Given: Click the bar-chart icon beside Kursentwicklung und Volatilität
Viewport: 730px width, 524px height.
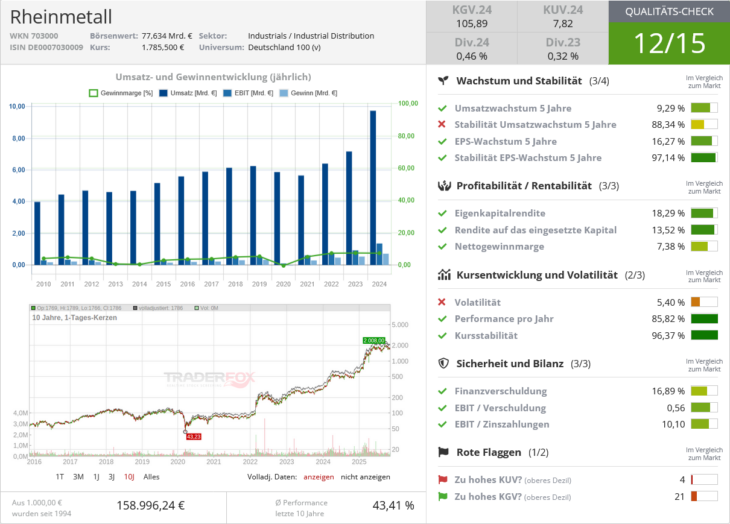Looking at the screenshot, I should (442, 274).
